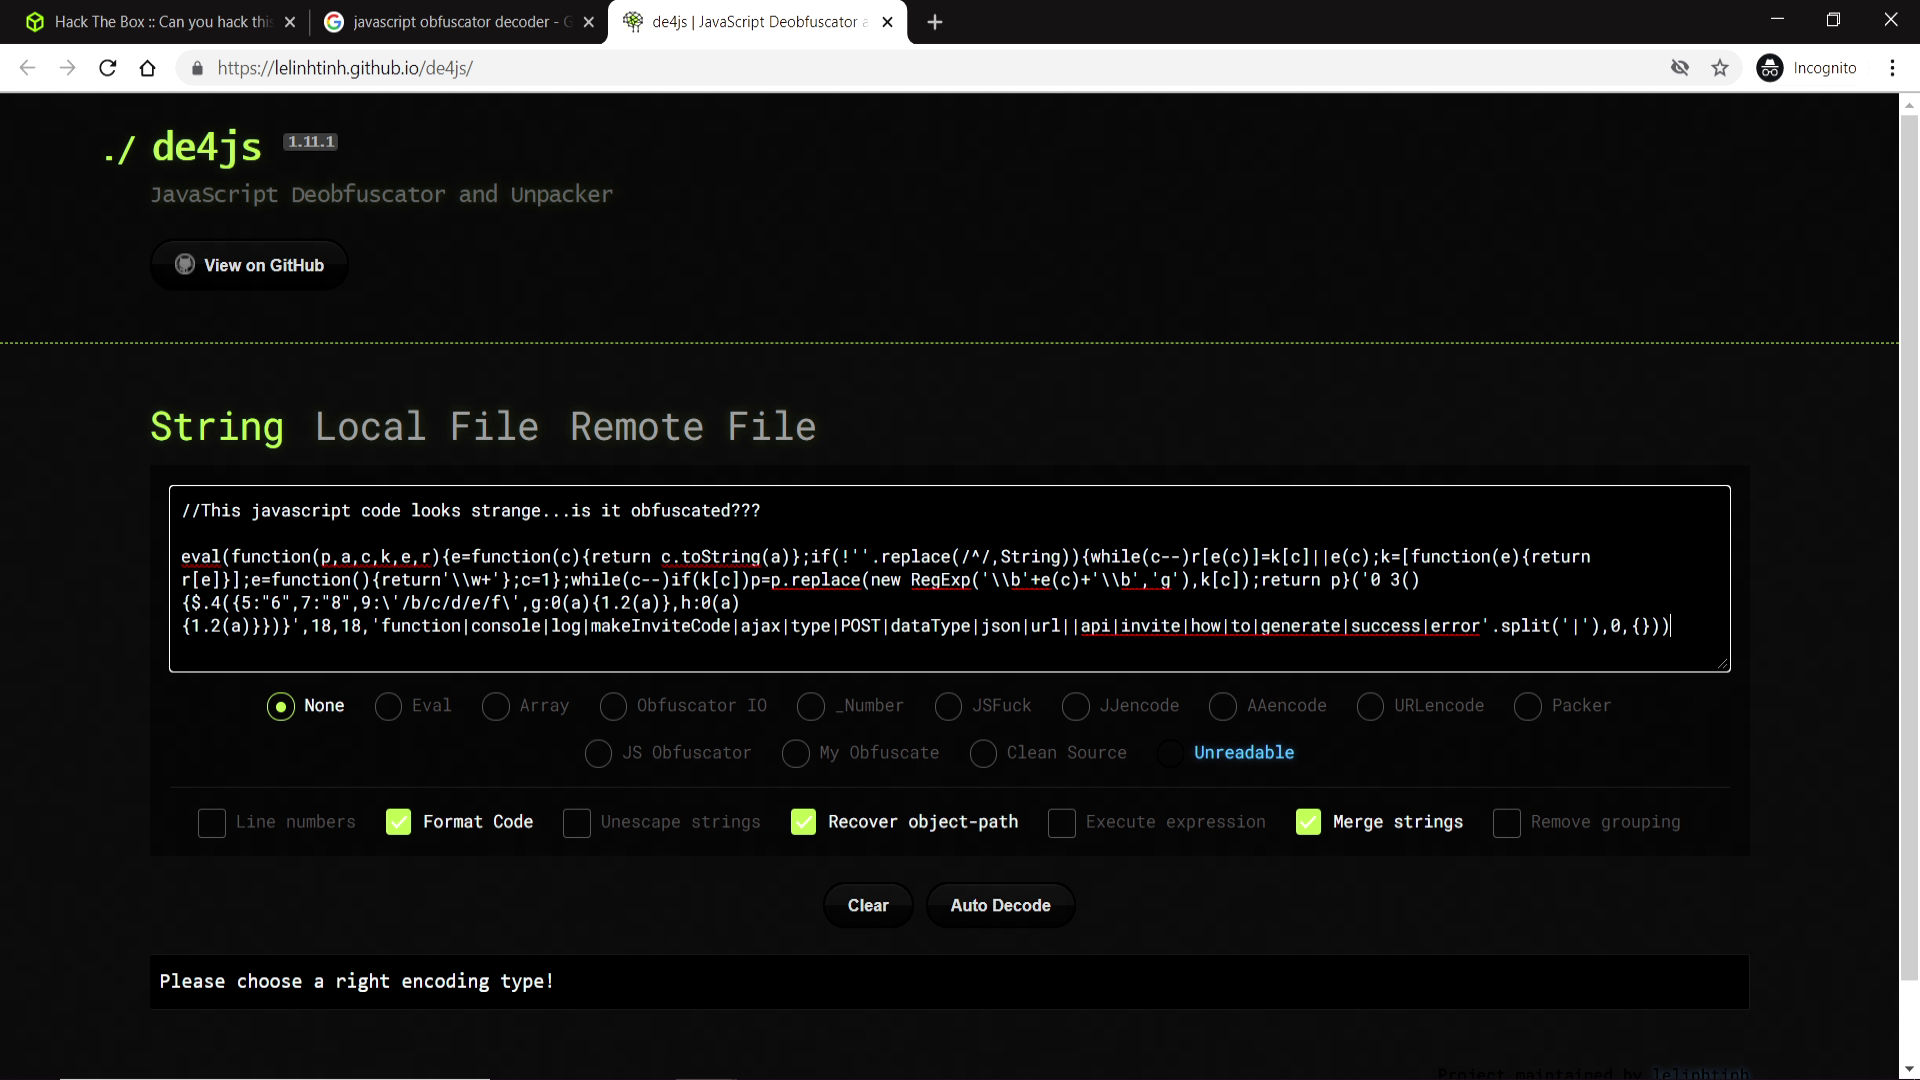Select the de4js JavaScript Deobfuscator tab
Viewport: 1920px width, 1080px height.
pos(757,22)
